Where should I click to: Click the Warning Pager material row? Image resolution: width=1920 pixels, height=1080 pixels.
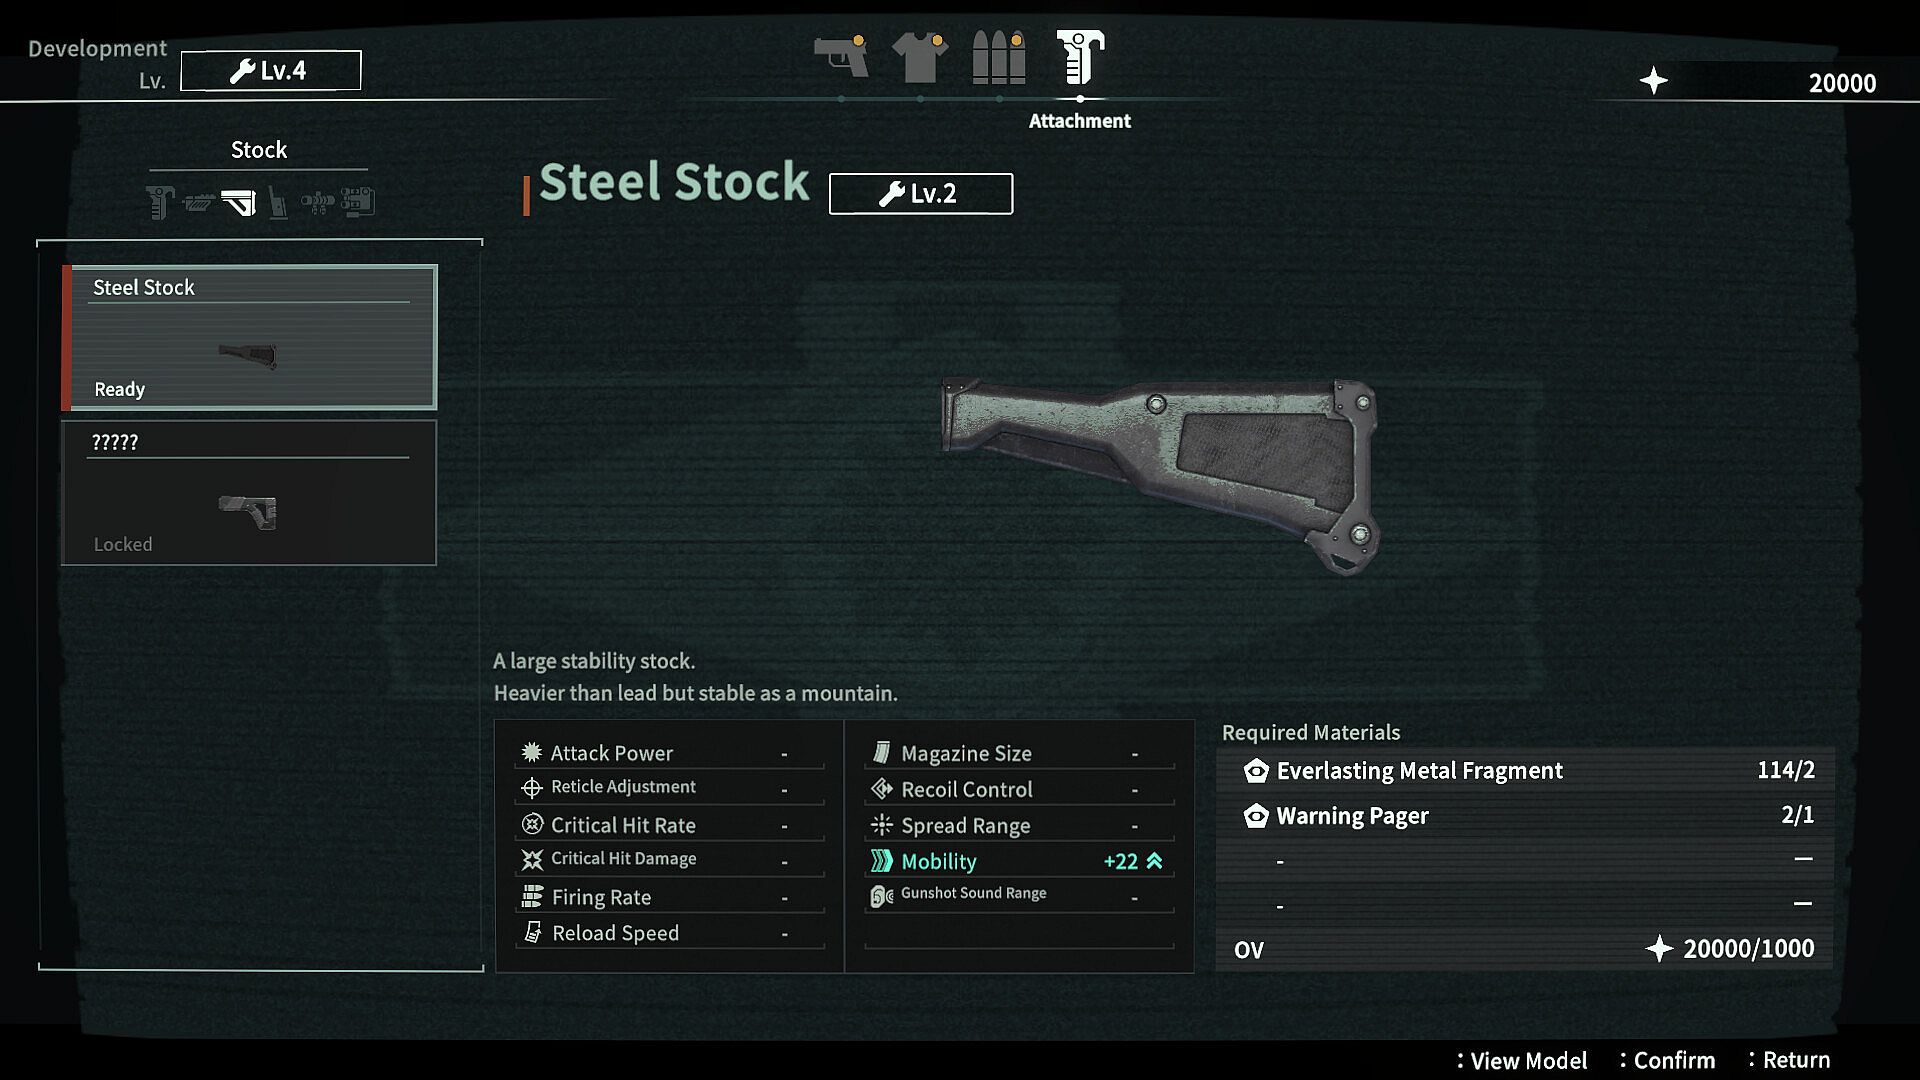(1525, 815)
